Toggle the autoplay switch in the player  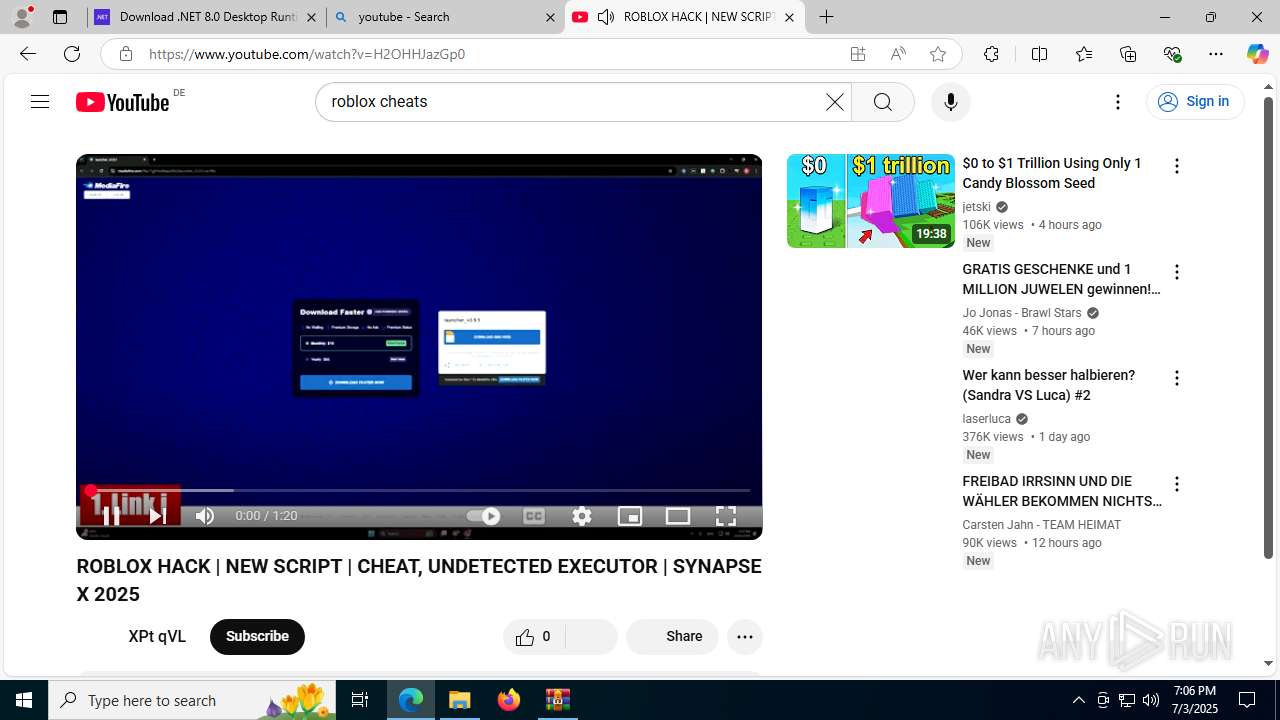click(x=484, y=516)
